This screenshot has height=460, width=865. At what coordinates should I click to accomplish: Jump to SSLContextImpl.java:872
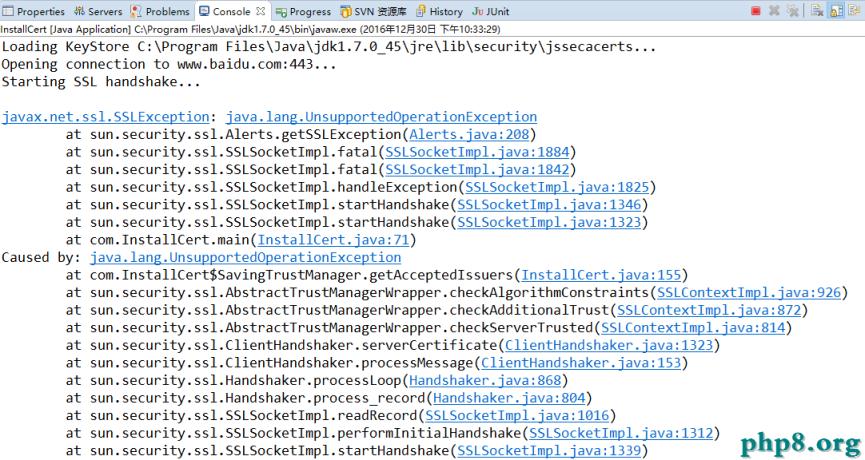click(709, 310)
